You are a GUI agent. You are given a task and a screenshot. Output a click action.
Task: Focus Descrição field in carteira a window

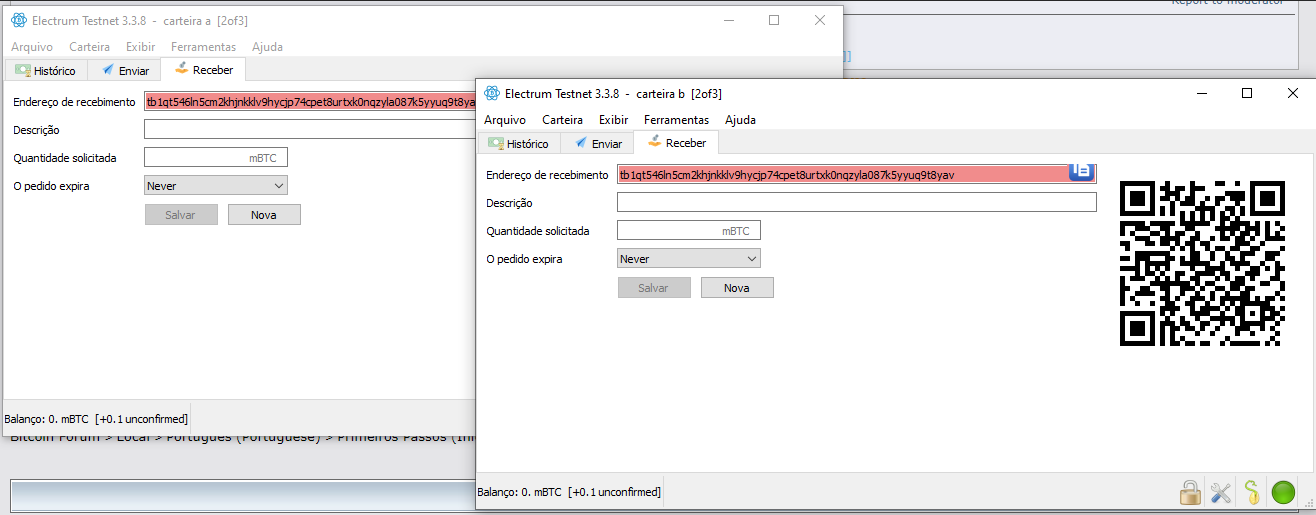coord(310,129)
